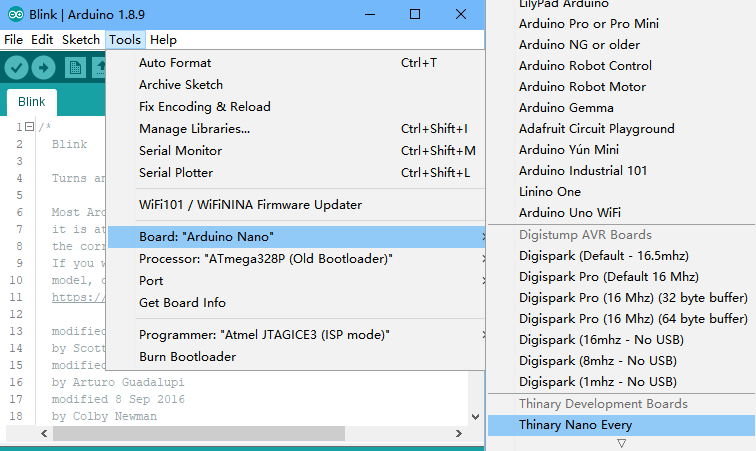
Task: Open the File menu
Action: (x=14, y=40)
